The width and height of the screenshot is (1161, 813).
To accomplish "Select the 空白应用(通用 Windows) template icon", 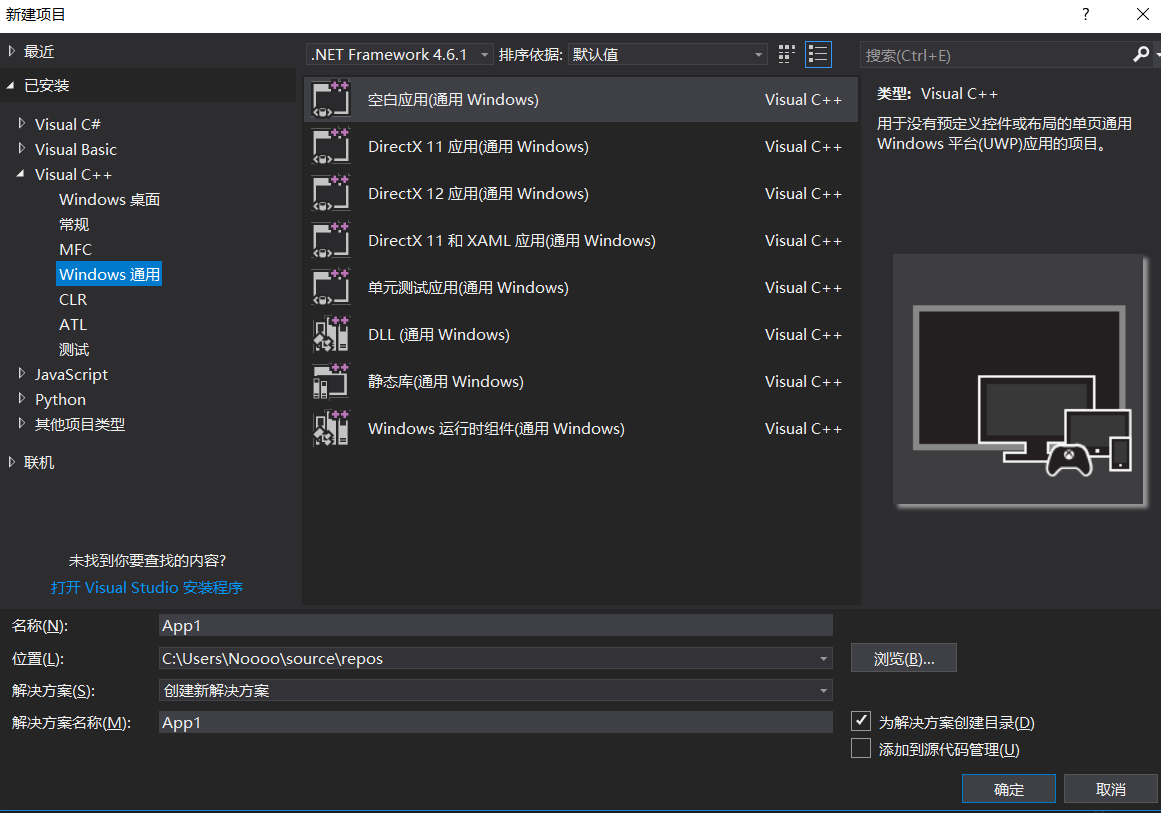I will [x=331, y=99].
